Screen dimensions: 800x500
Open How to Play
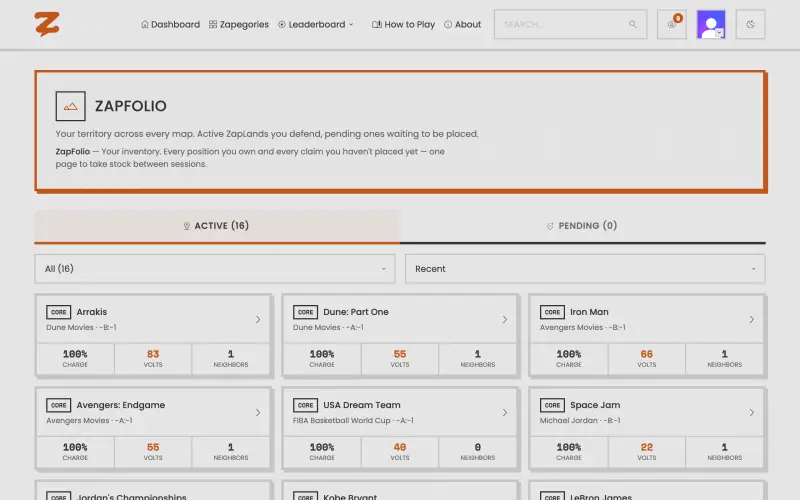pos(404,24)
